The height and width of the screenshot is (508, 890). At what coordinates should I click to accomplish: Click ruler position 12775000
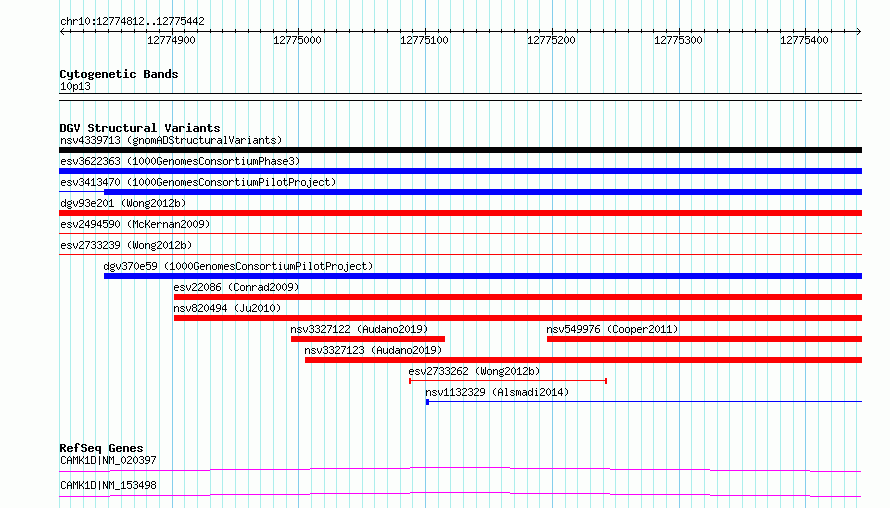[297, 40]
